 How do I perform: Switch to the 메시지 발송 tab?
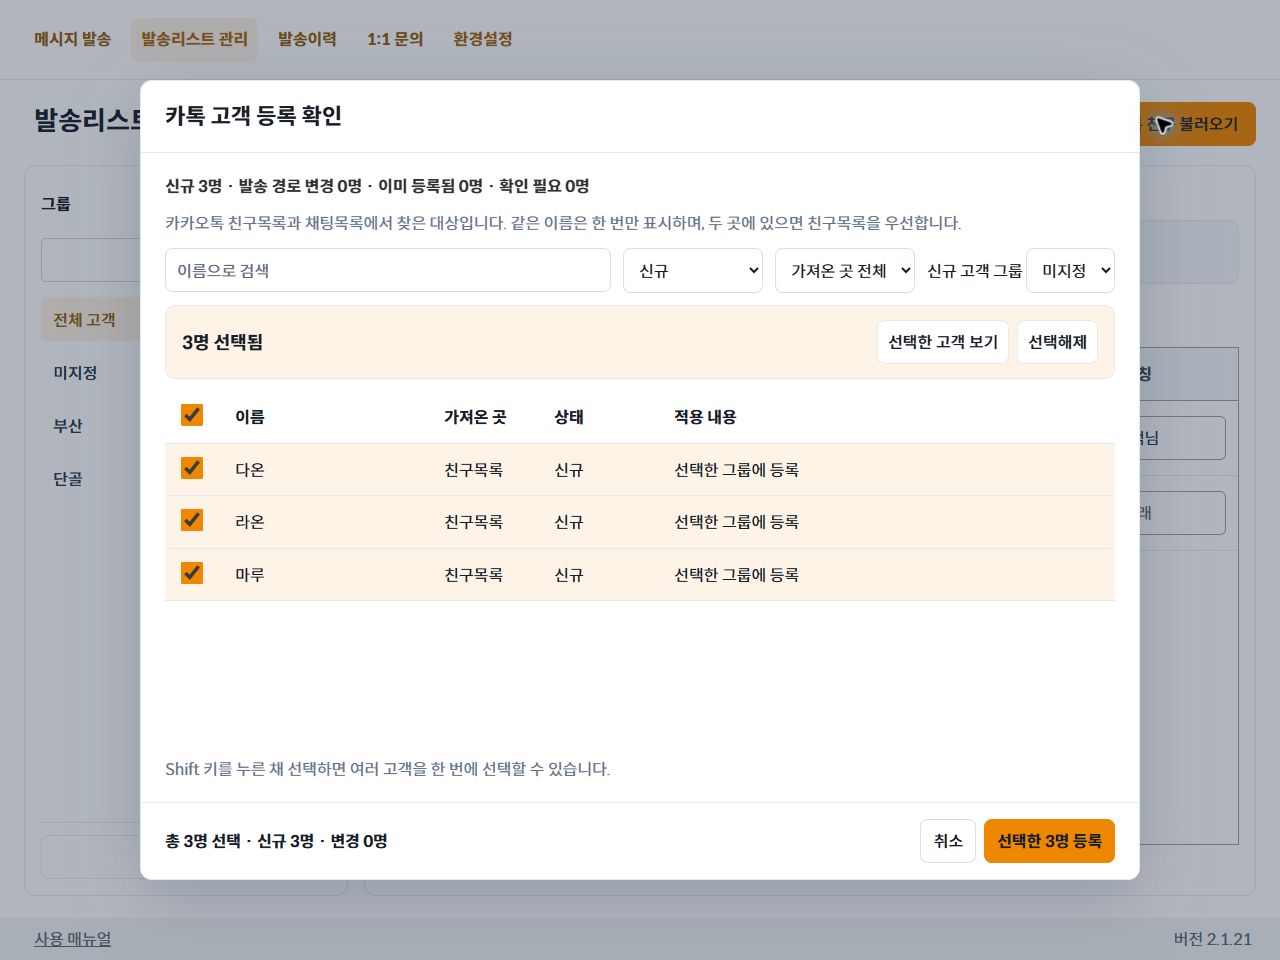point(72,39)
